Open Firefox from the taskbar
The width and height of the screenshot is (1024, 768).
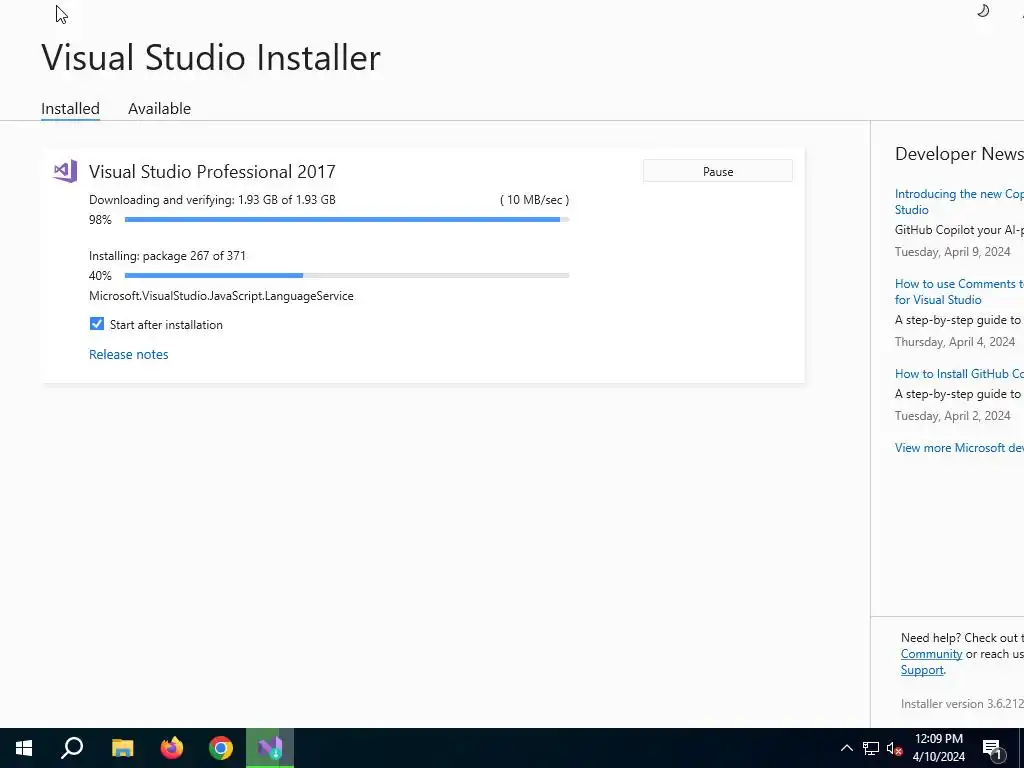tap(172, 748)
